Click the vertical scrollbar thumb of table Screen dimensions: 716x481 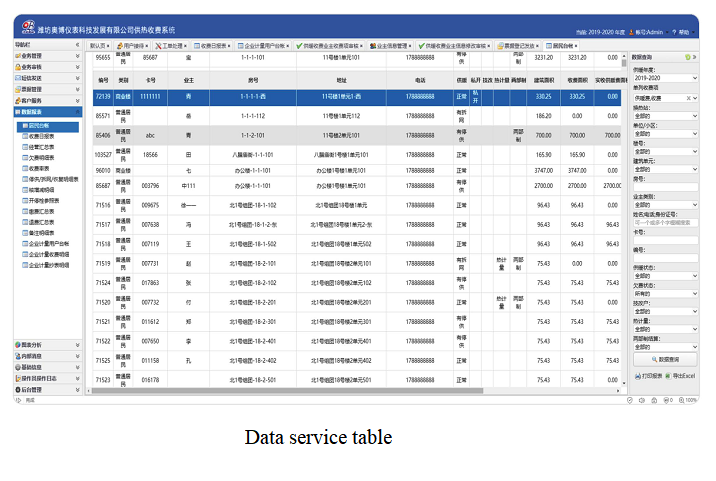pyautogui.click(x=624, y=63)
